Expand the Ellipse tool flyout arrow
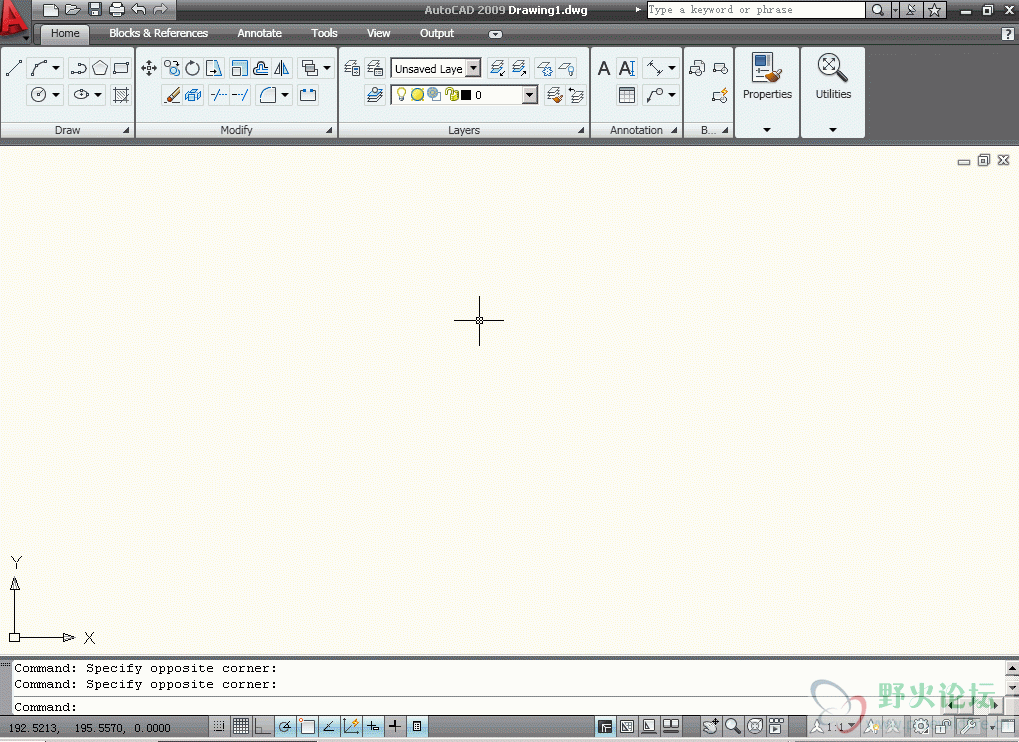This screenshot has height=742, width=1019. [x=97, y=95]
